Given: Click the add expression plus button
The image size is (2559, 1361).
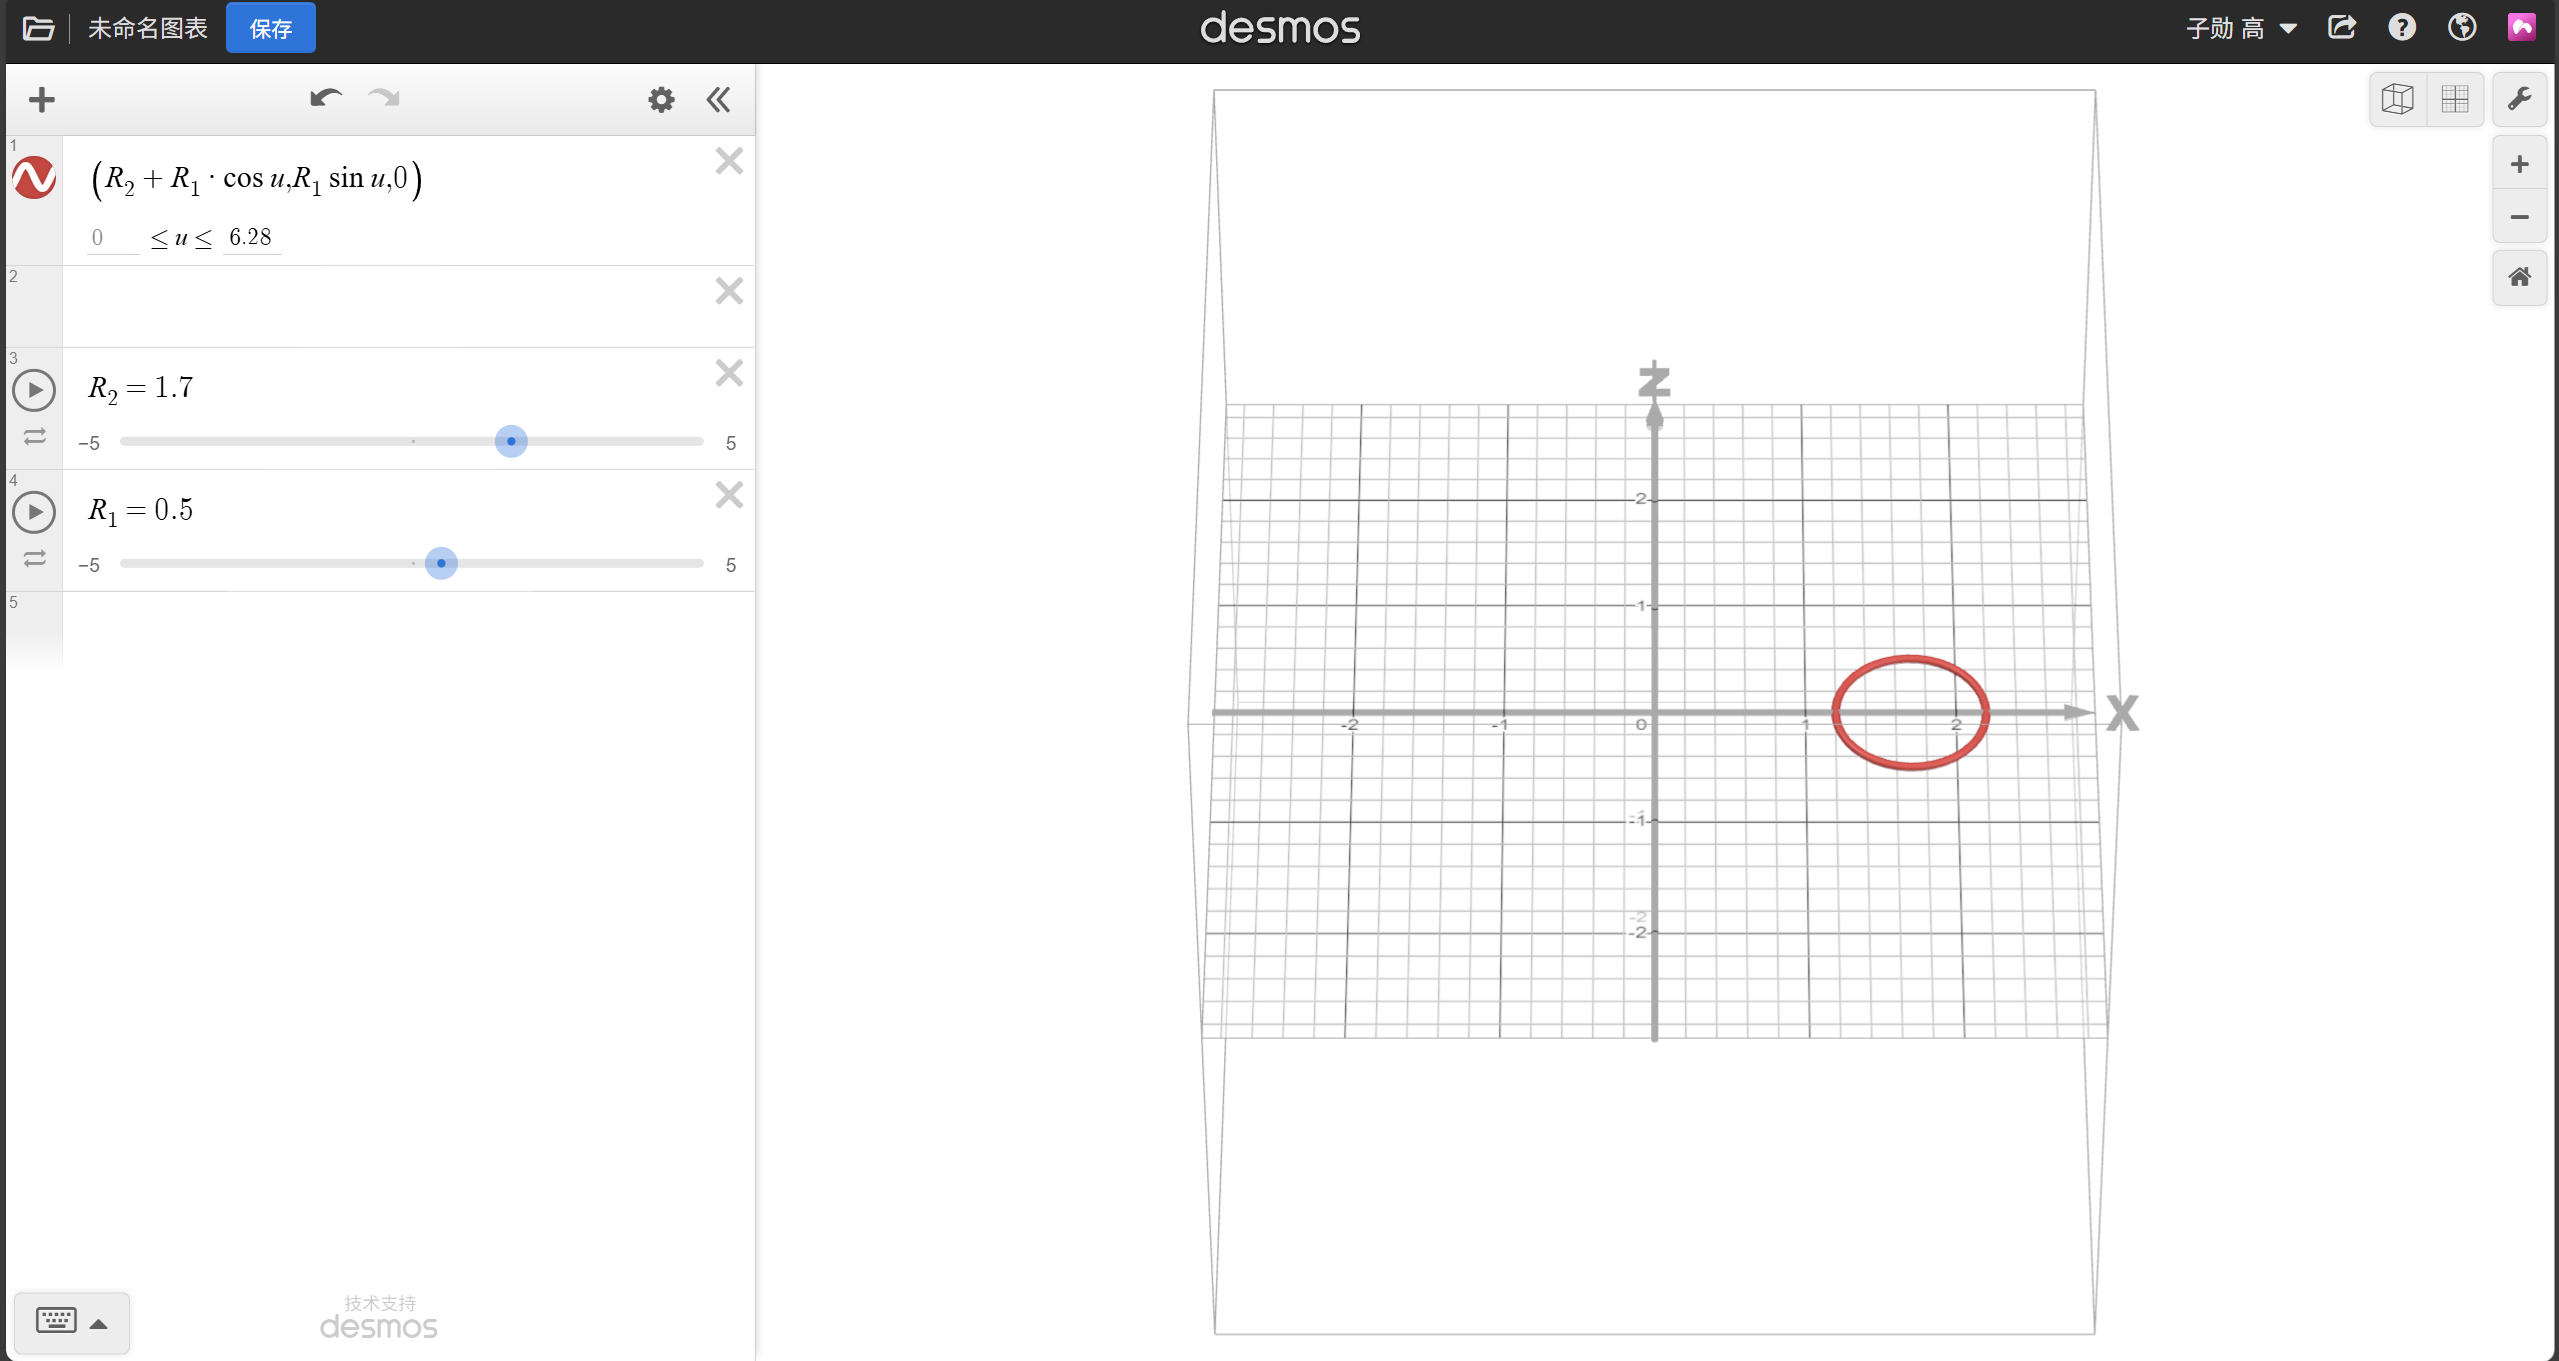Looking at the screenshot, I should [42, 100].
